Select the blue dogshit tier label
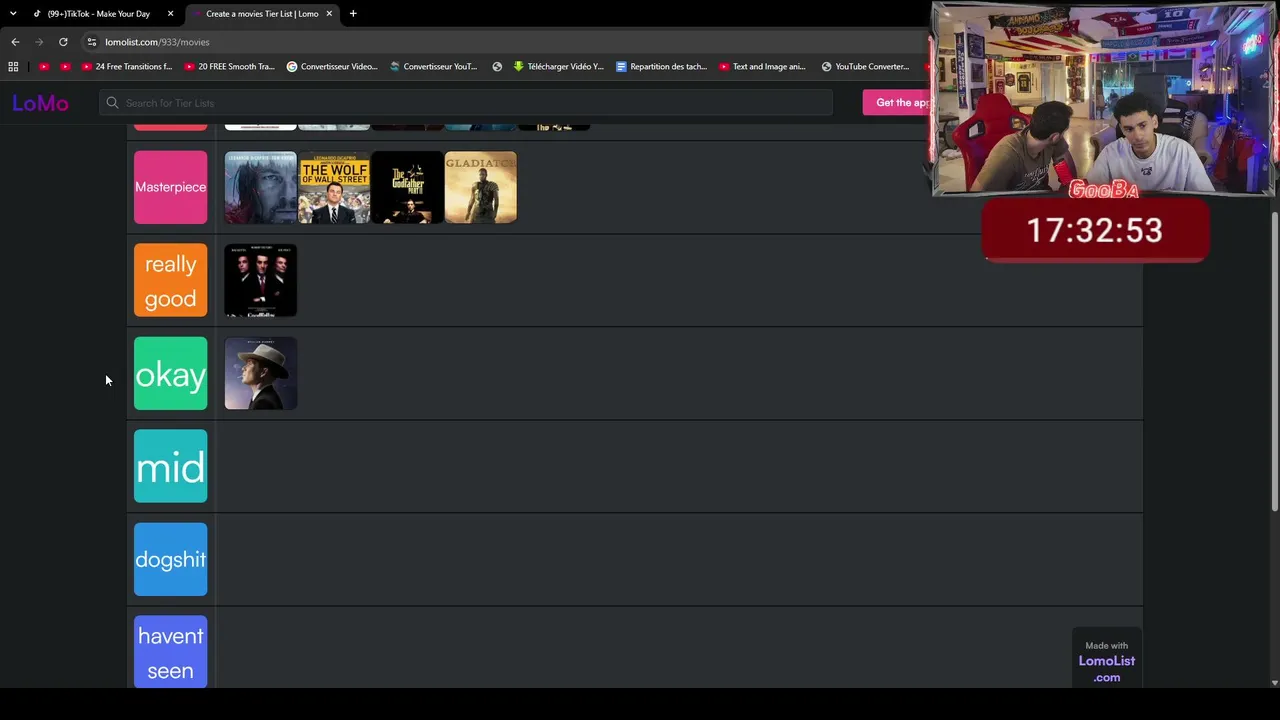Image resolution: width=1280 pixels, height=720 pixels. [171, 559]
